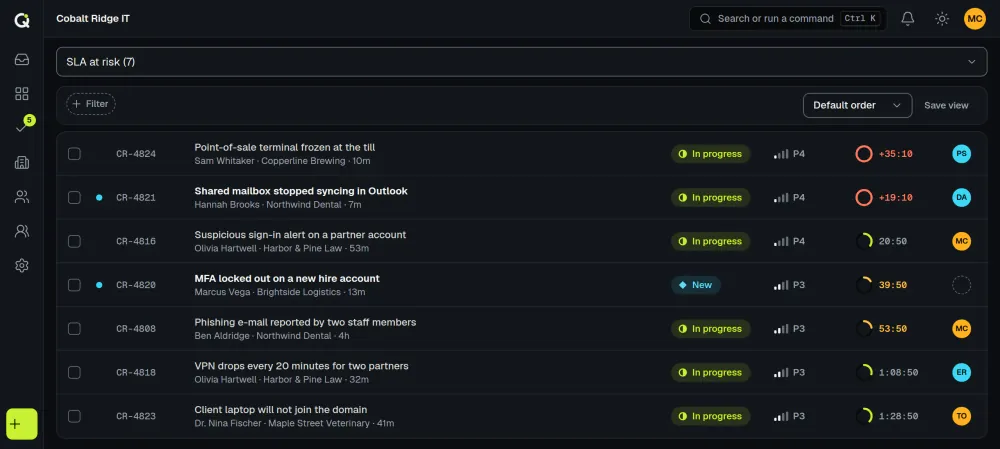Open the companies building icon
Image resolution: width=1000 pixels, height=449 pixels.
point(22,162)
